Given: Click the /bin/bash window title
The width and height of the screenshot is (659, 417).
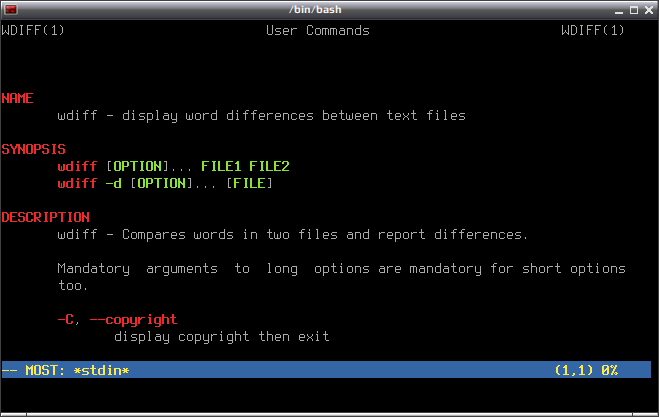Looking at the screenshot, I should coord(315,9).
